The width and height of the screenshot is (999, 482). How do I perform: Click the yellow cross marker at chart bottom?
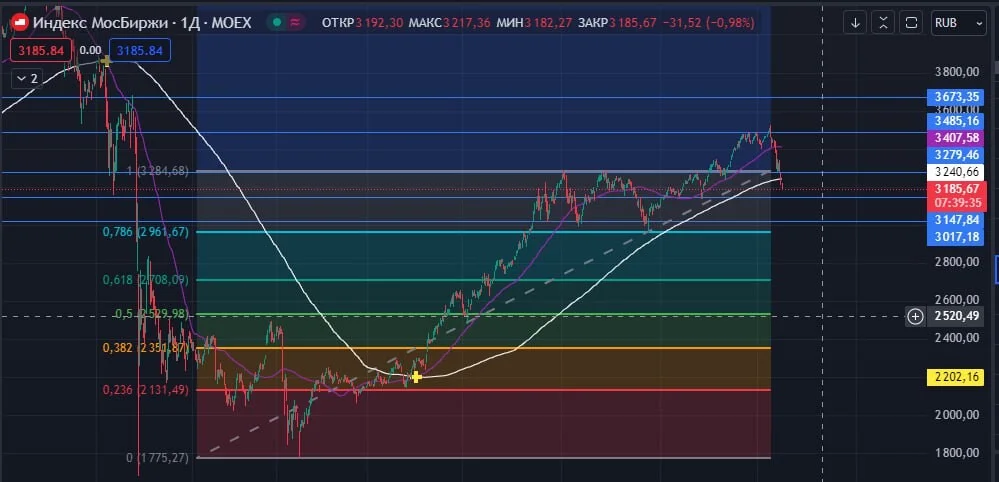[x=416, y=377]
